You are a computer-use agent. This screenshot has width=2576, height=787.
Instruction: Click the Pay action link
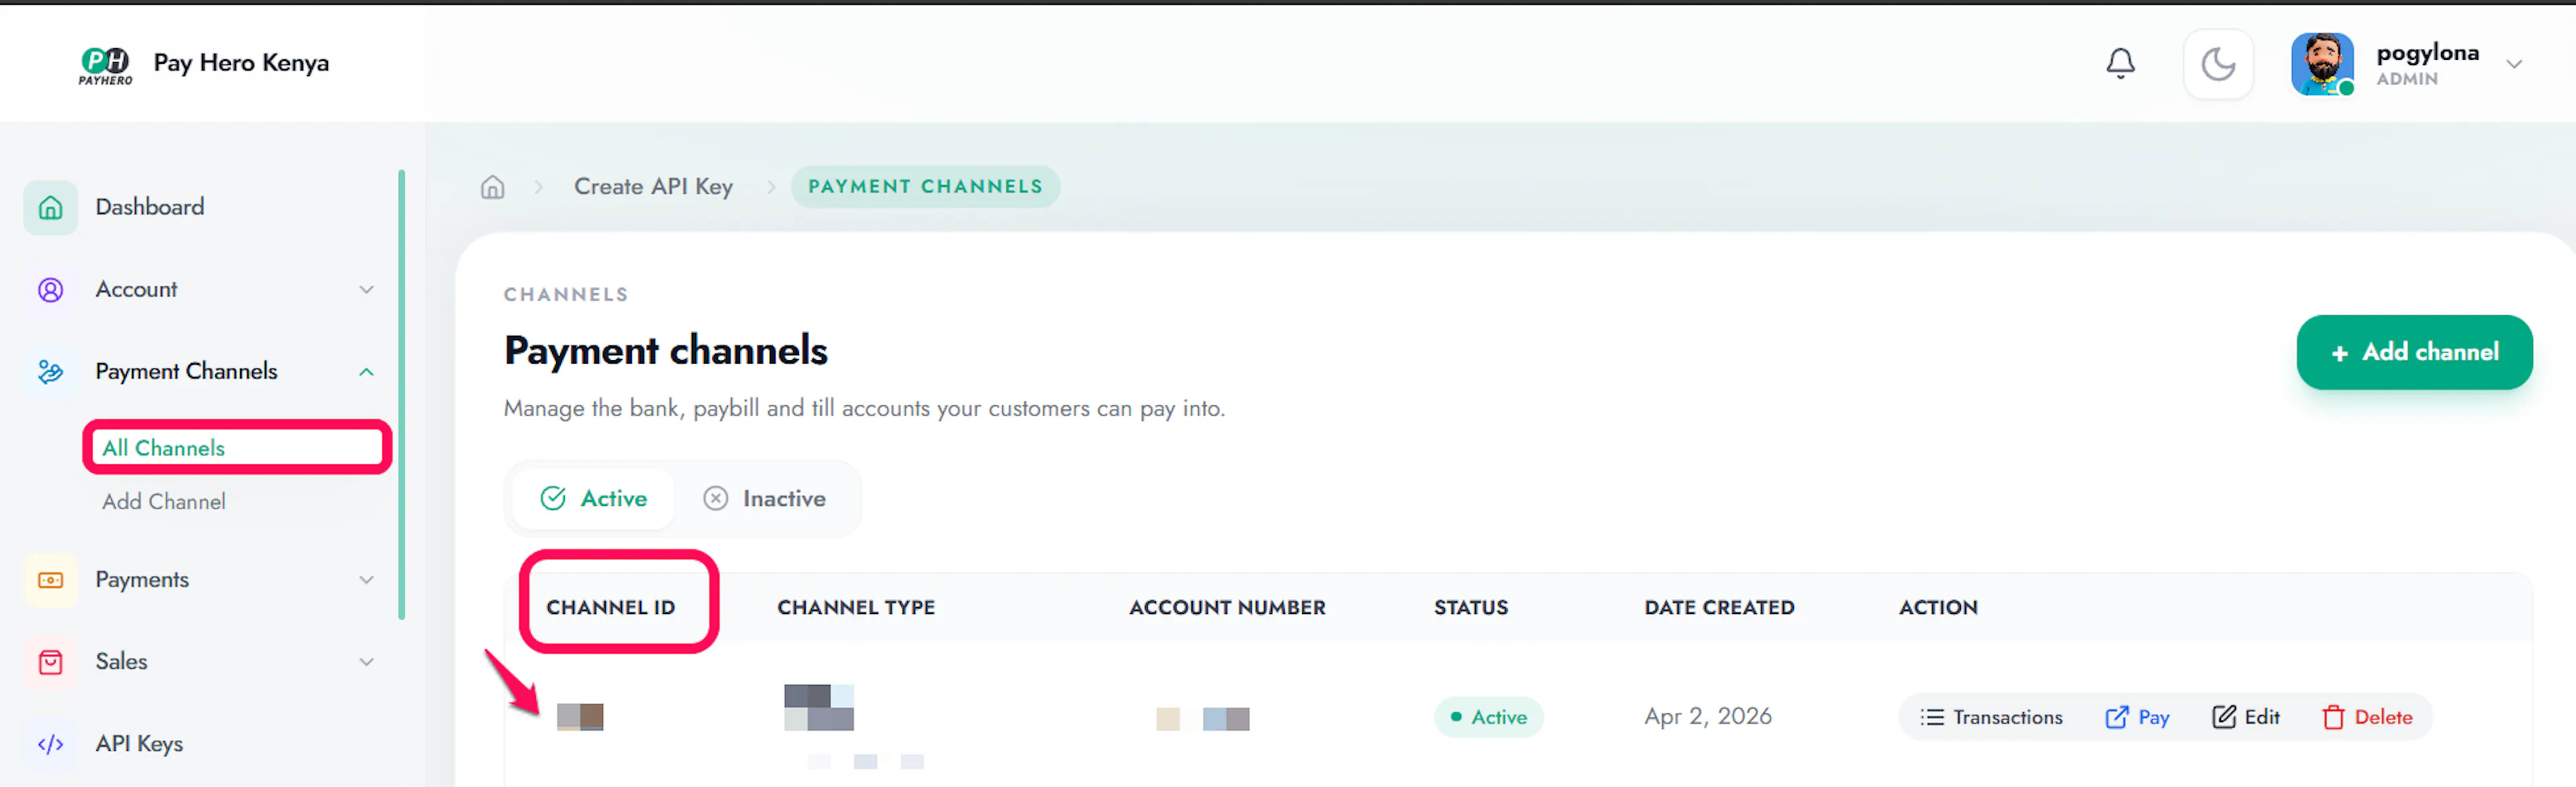pyautogui.click(x=2137, y=717)
